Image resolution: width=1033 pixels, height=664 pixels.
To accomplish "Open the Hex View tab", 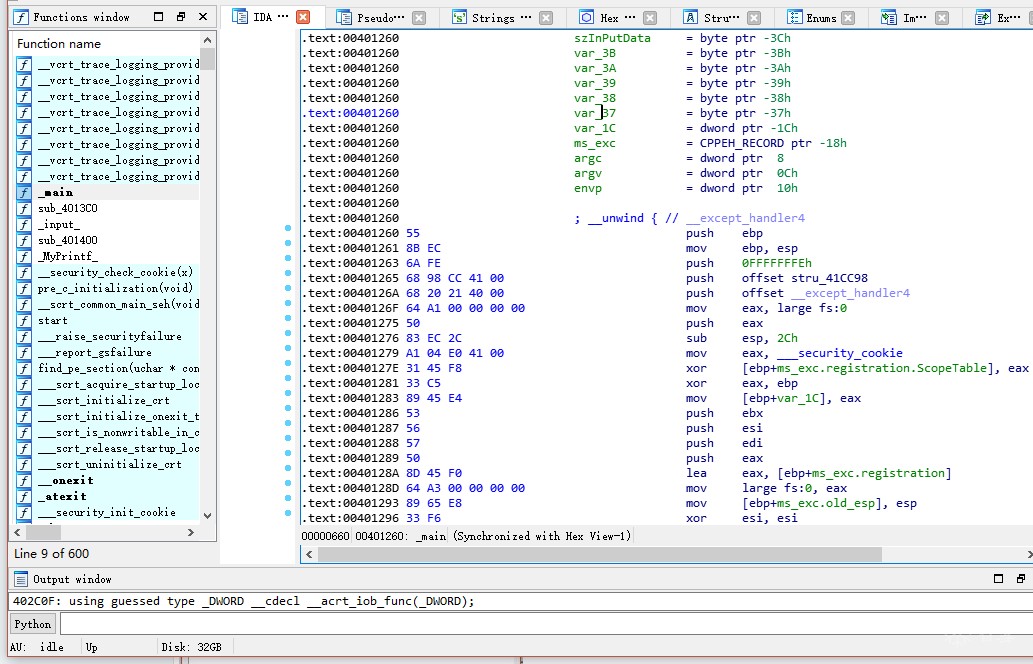I will (x=609, y=18).
